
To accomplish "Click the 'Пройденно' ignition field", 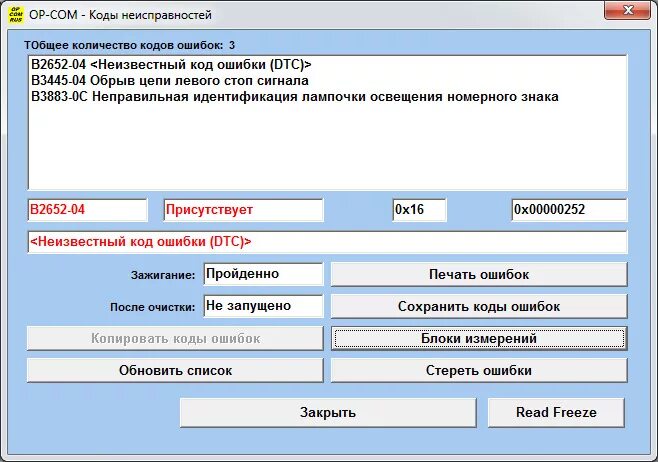I will pos(263,274).
